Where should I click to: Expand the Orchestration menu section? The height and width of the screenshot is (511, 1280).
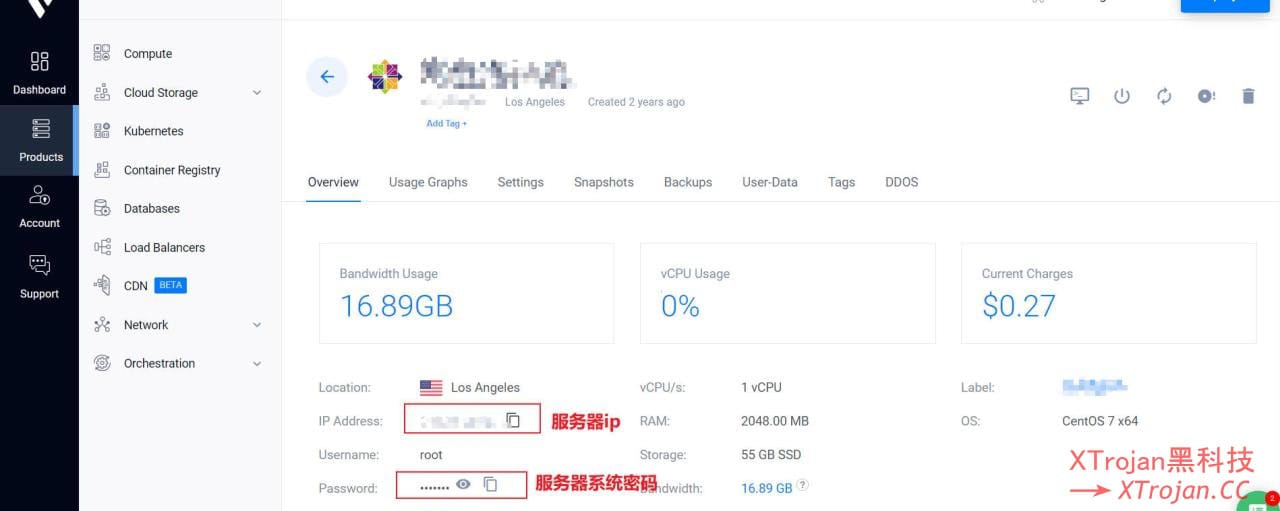pyautogui.click(x=257, y=364)
